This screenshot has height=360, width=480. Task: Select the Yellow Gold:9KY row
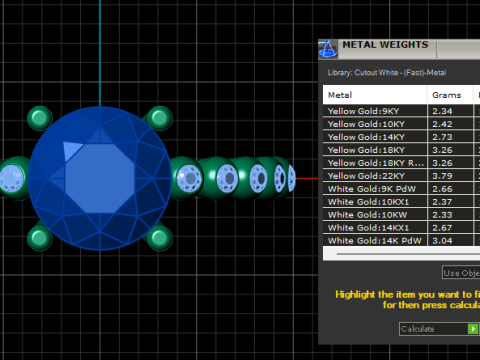401,111
